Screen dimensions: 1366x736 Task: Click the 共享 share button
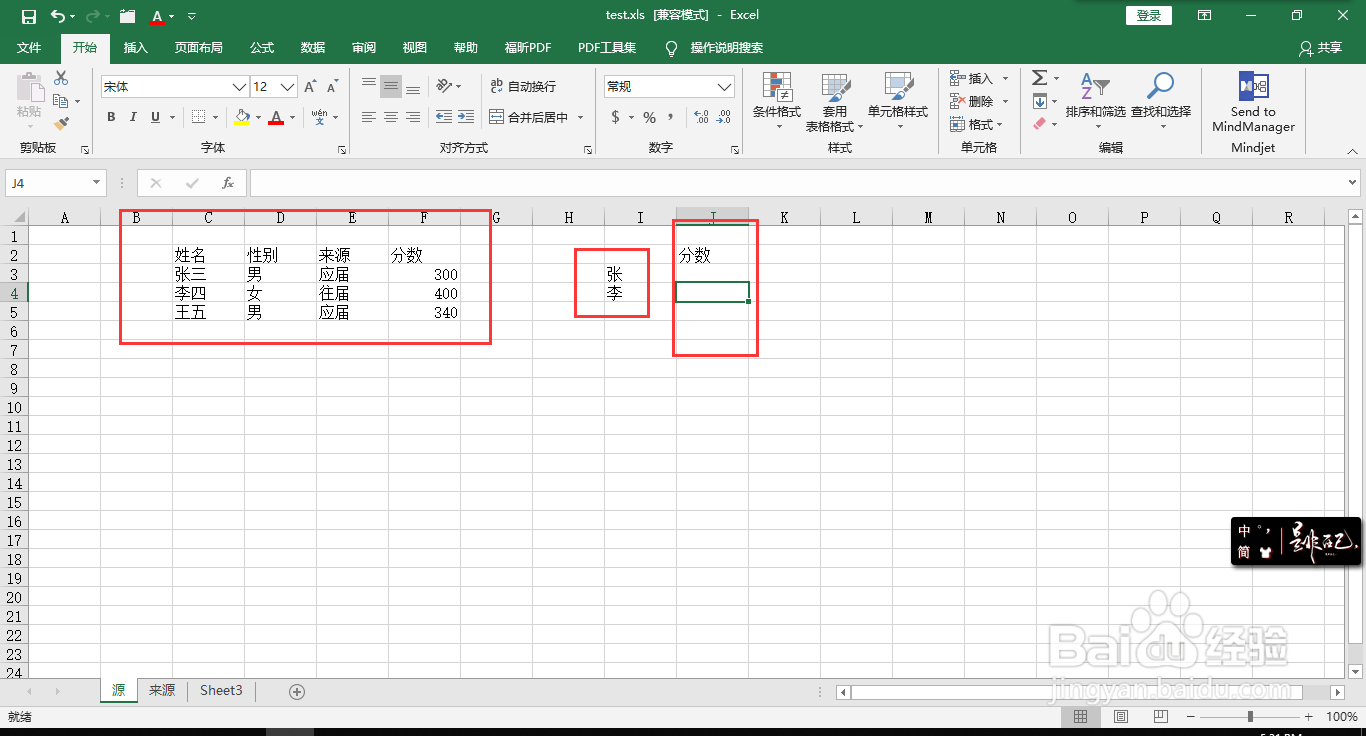[x=1320, y=48]
